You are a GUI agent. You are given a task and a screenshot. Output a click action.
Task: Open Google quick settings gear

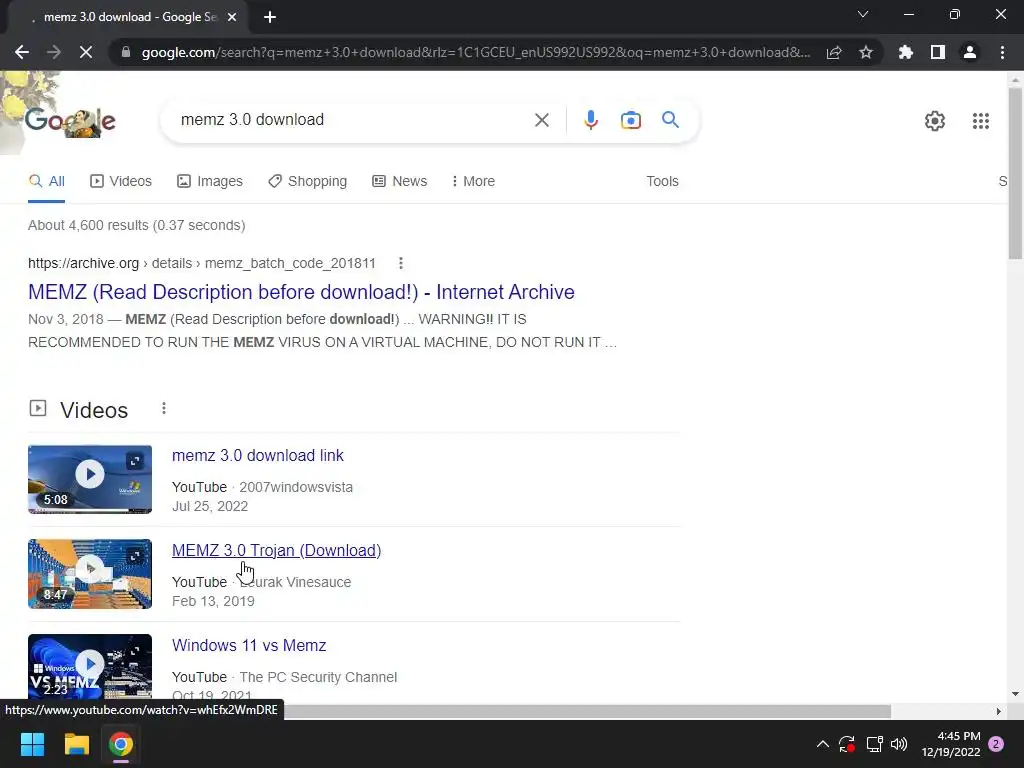(x=935, y=121)
